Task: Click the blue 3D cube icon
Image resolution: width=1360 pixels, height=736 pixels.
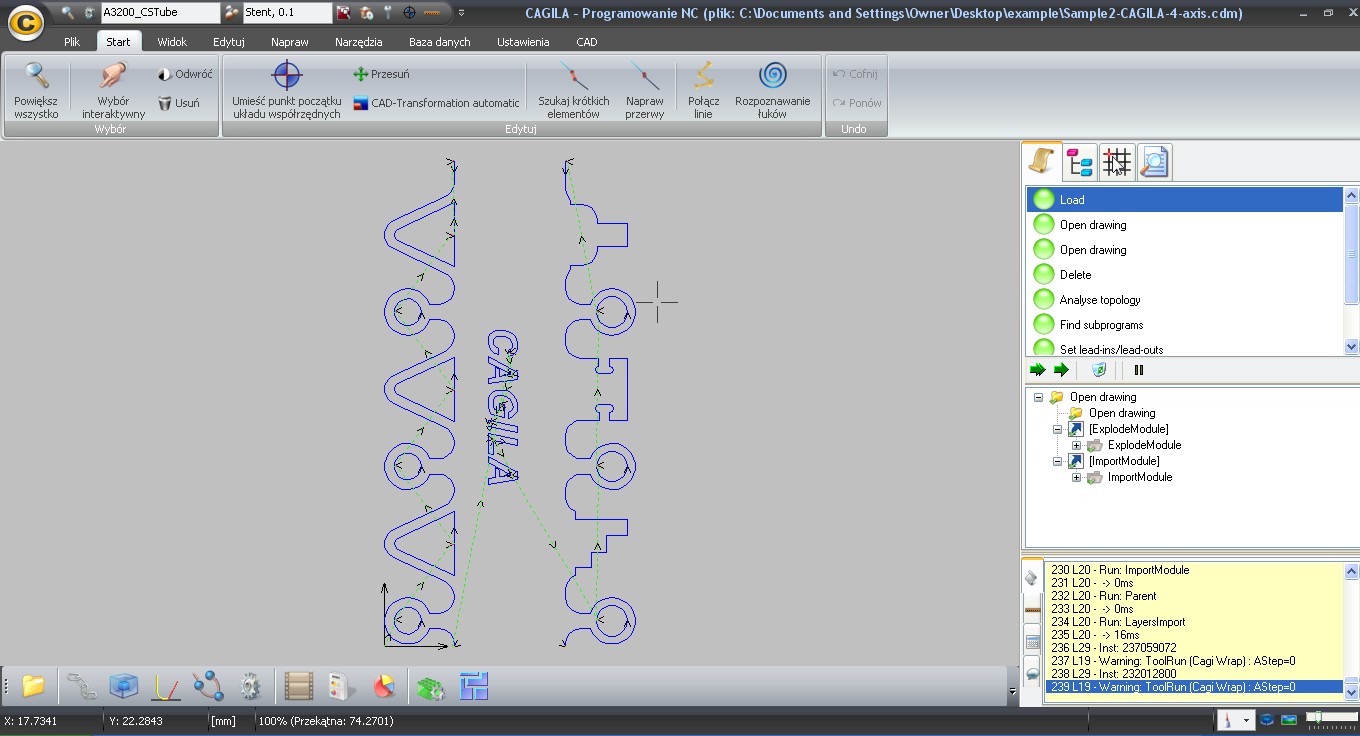Action: pyautogui.click(x=123, y=686)
